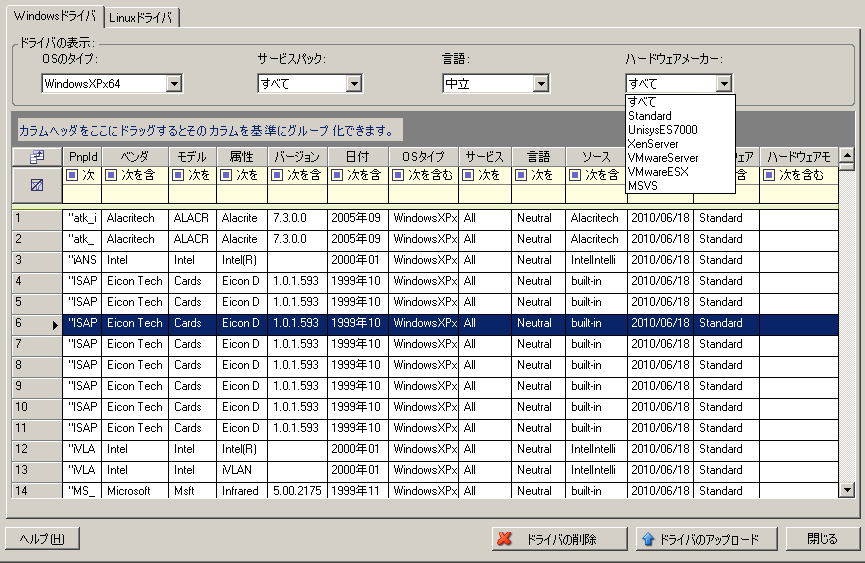Click the clear filter icon in filter row
Screen dimensions: 865x563
pyautogui.click(x=37, y=185)
